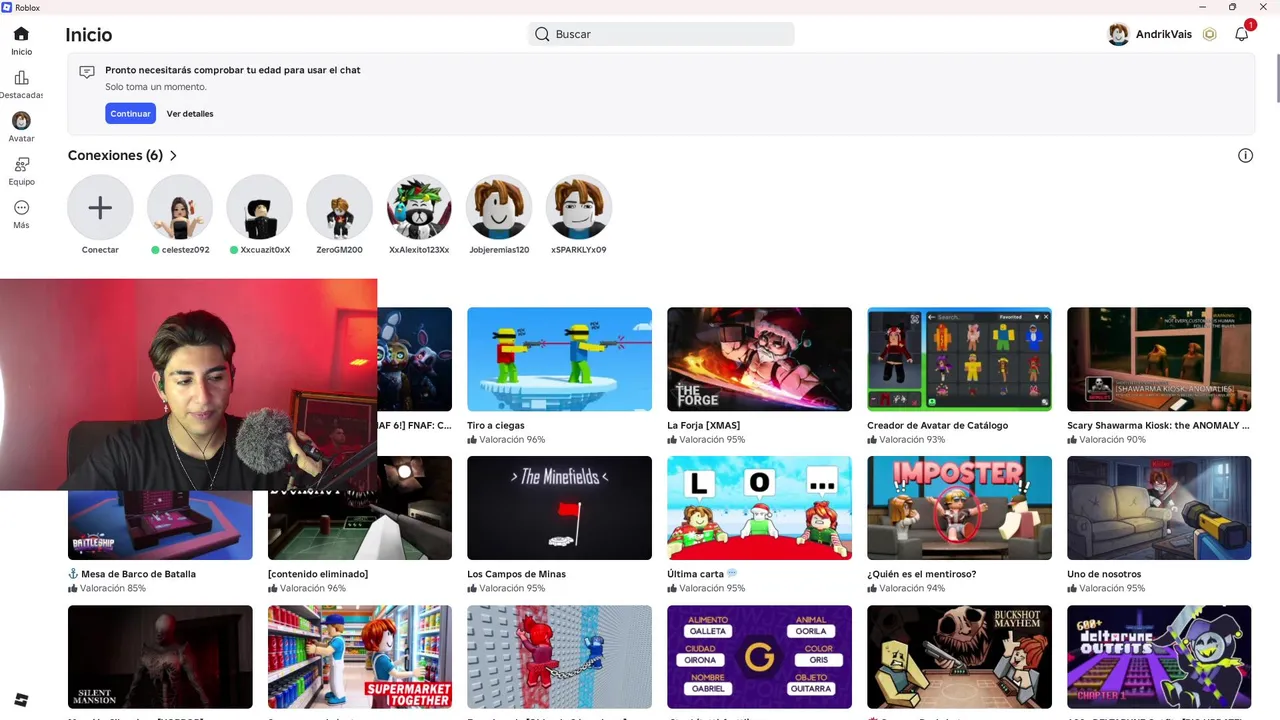
Task: Click the Roblox app icon in title bar
Action: 7,7
